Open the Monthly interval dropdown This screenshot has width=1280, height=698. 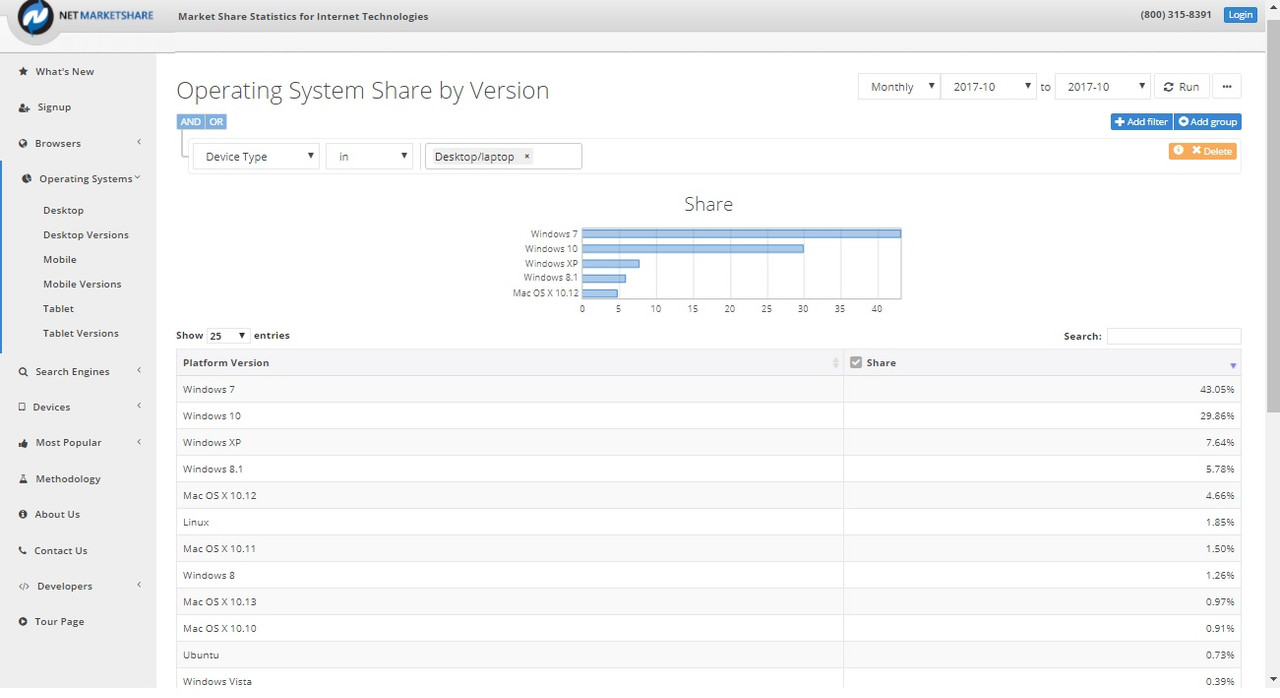point(899,87)
